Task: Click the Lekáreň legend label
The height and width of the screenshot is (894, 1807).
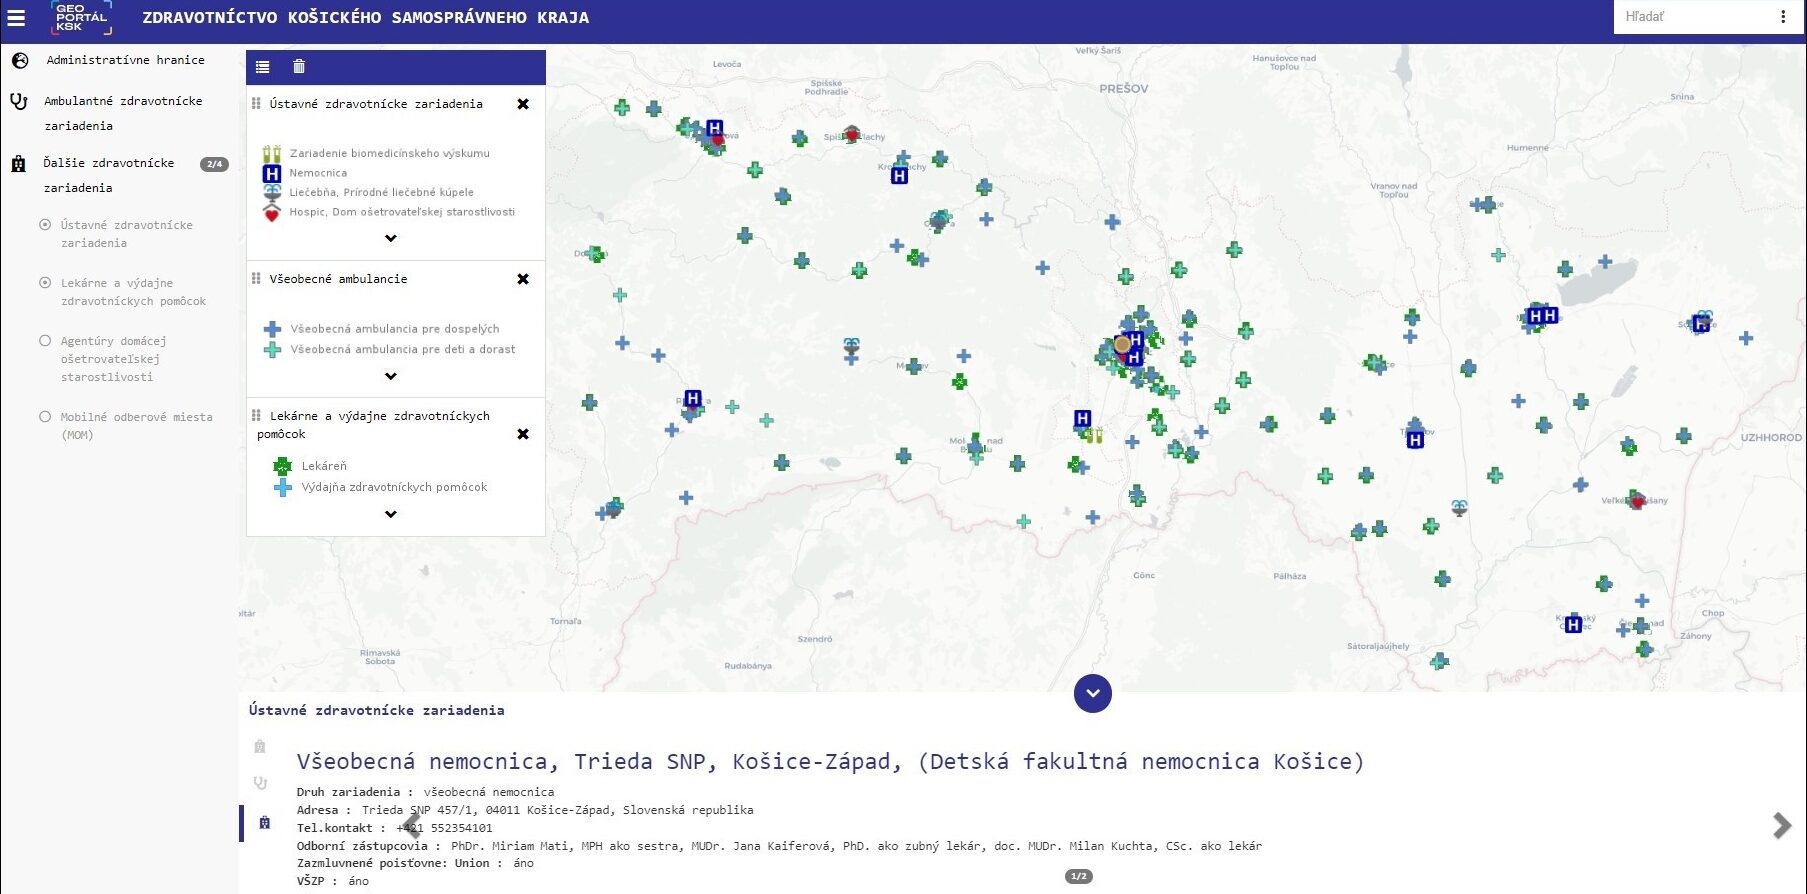Action: [324, 466]
